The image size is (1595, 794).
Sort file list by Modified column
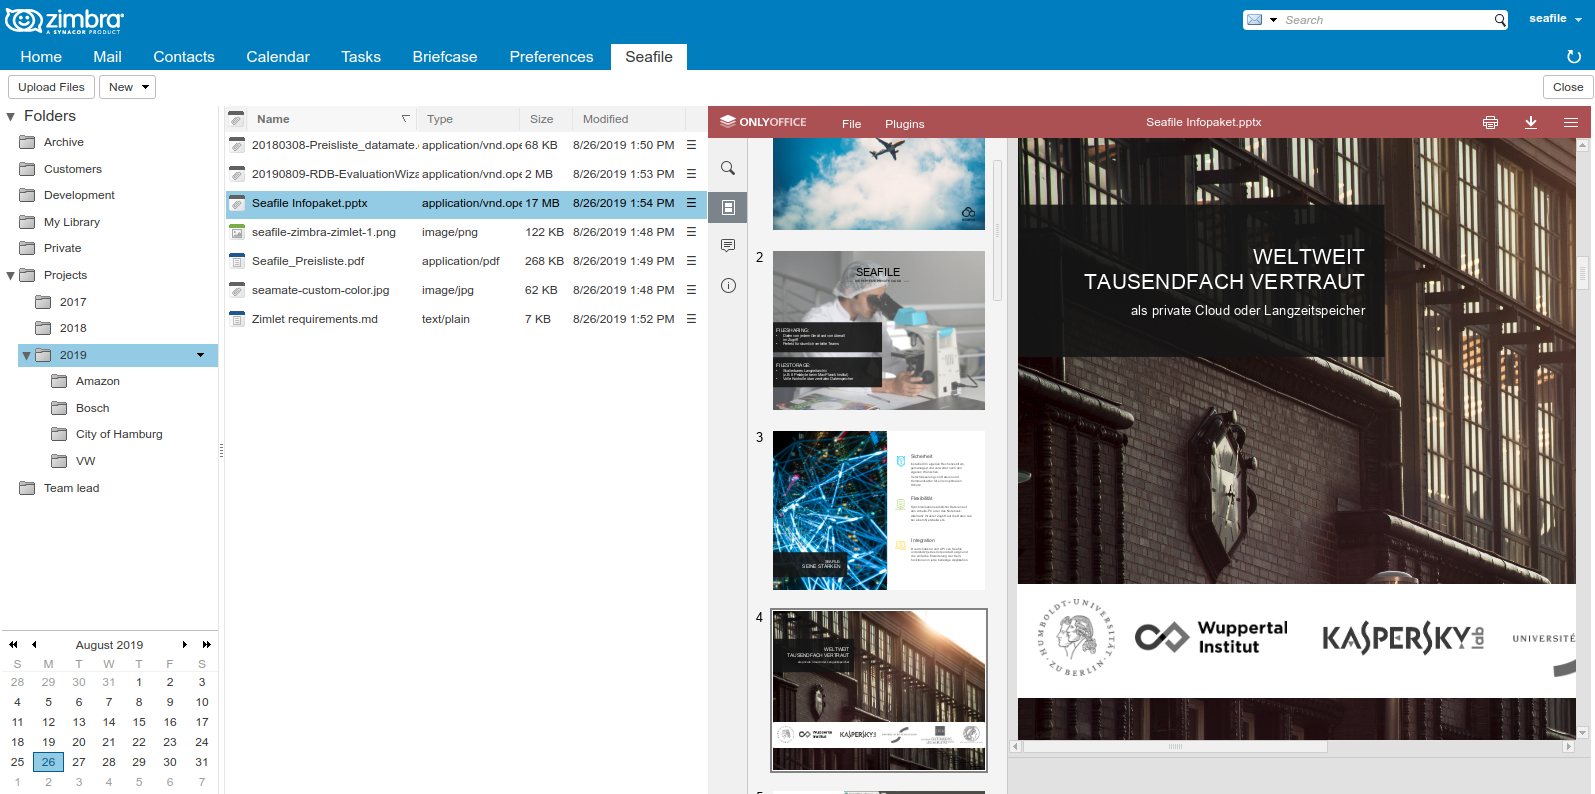[x=628, y=119]
